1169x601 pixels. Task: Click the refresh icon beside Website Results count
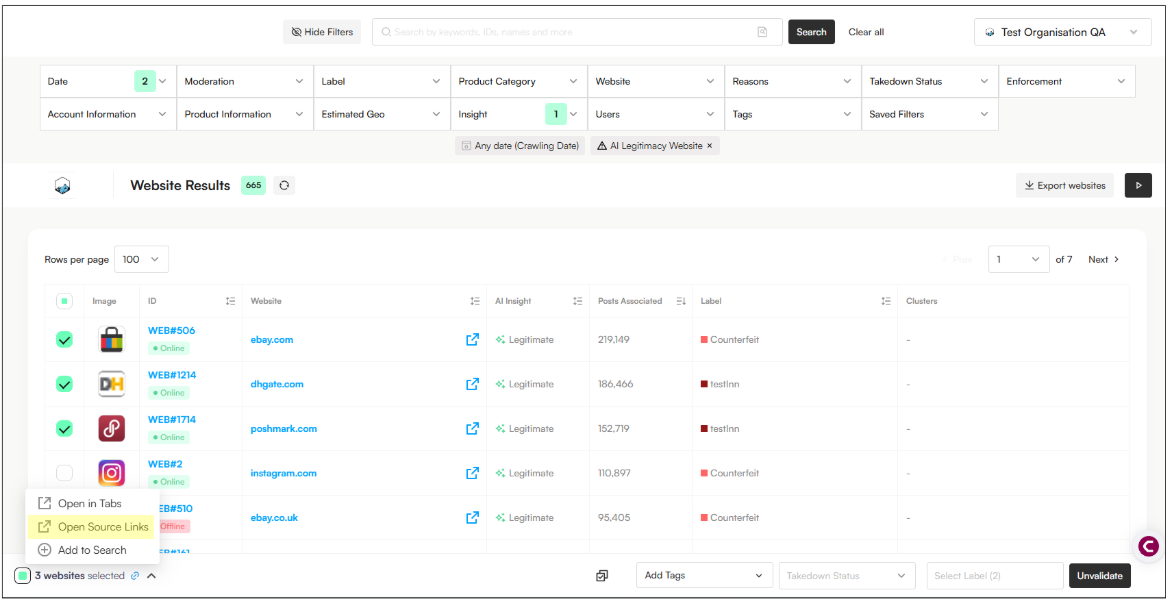284,185
